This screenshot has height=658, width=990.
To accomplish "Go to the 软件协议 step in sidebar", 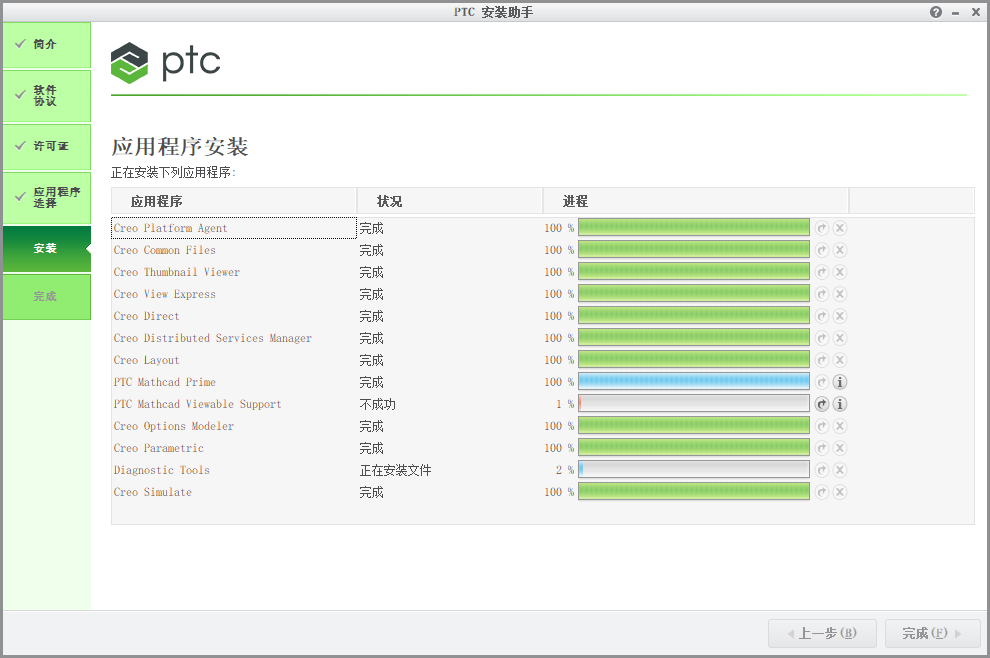I will pos(47,95).
